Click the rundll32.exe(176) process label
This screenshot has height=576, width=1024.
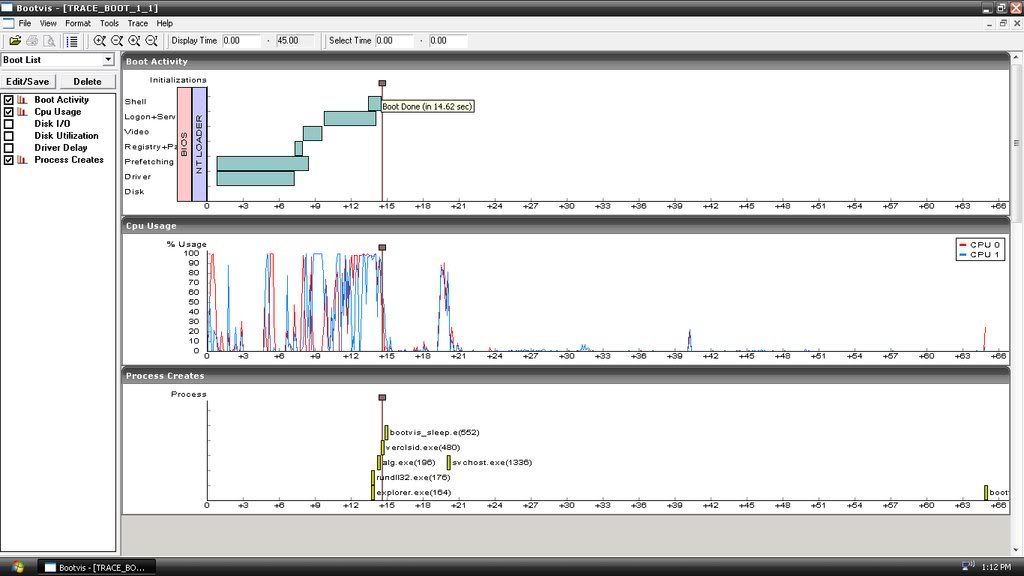click(413, 477)
